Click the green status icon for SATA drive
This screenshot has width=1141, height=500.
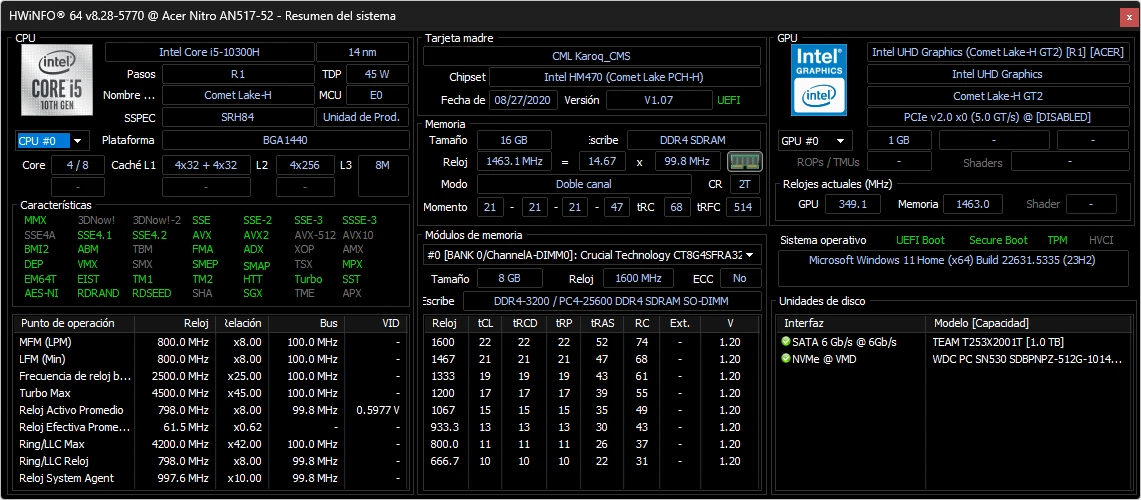[785, 341]
